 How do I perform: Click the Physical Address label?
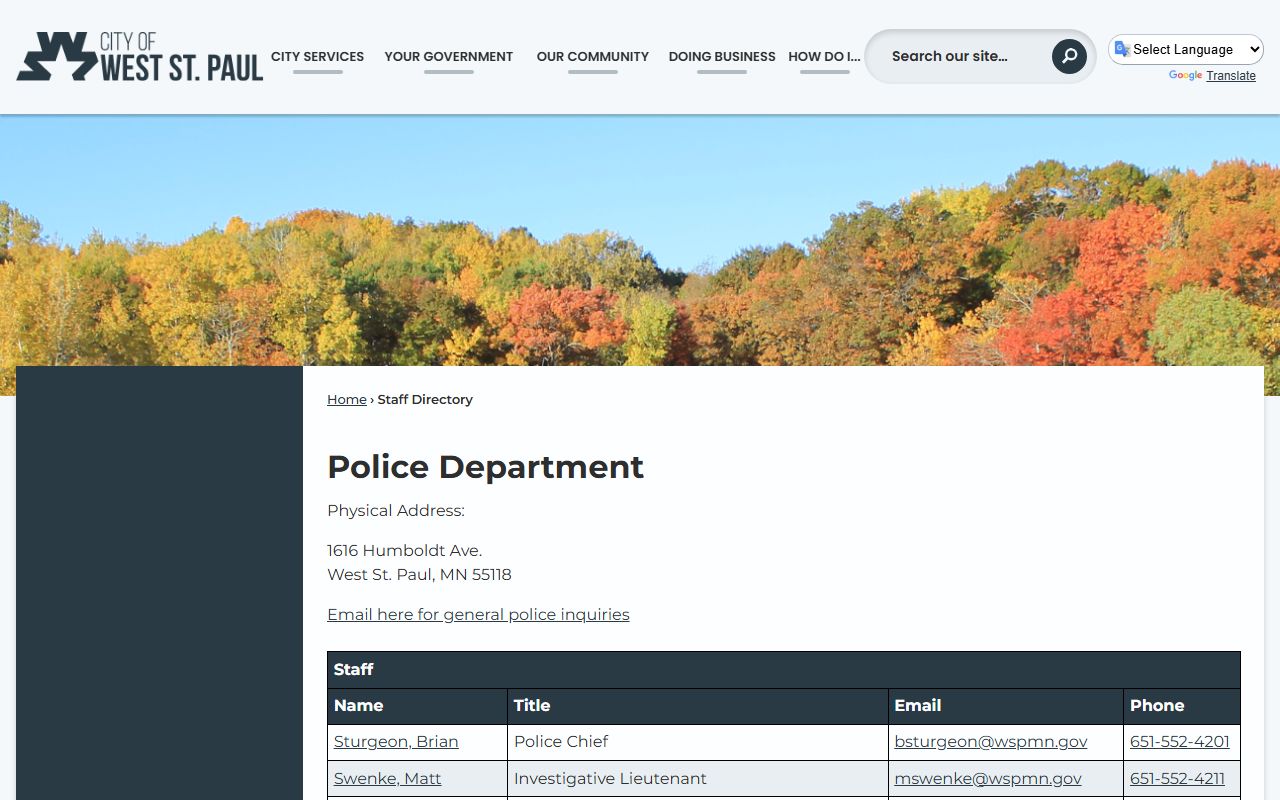pyautogui.click(x=396, y=511)
